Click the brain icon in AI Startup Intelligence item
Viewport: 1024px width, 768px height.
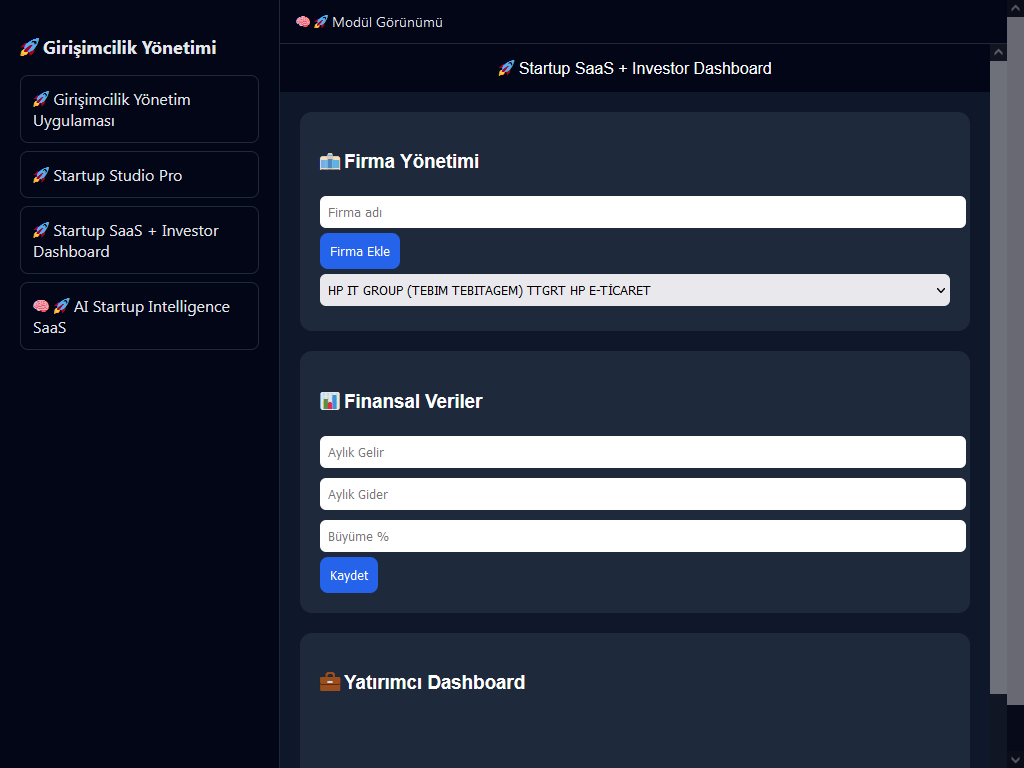tap(41, 307)
